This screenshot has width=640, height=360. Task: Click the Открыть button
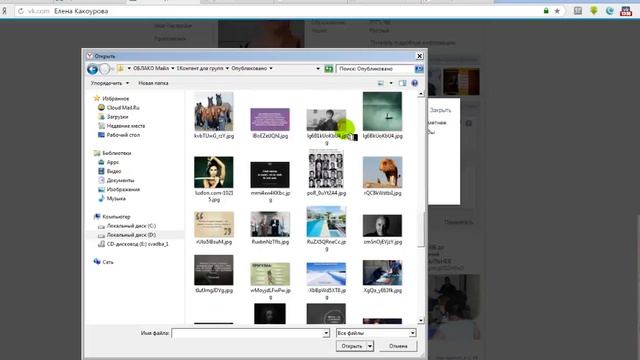tap(351, 346)
